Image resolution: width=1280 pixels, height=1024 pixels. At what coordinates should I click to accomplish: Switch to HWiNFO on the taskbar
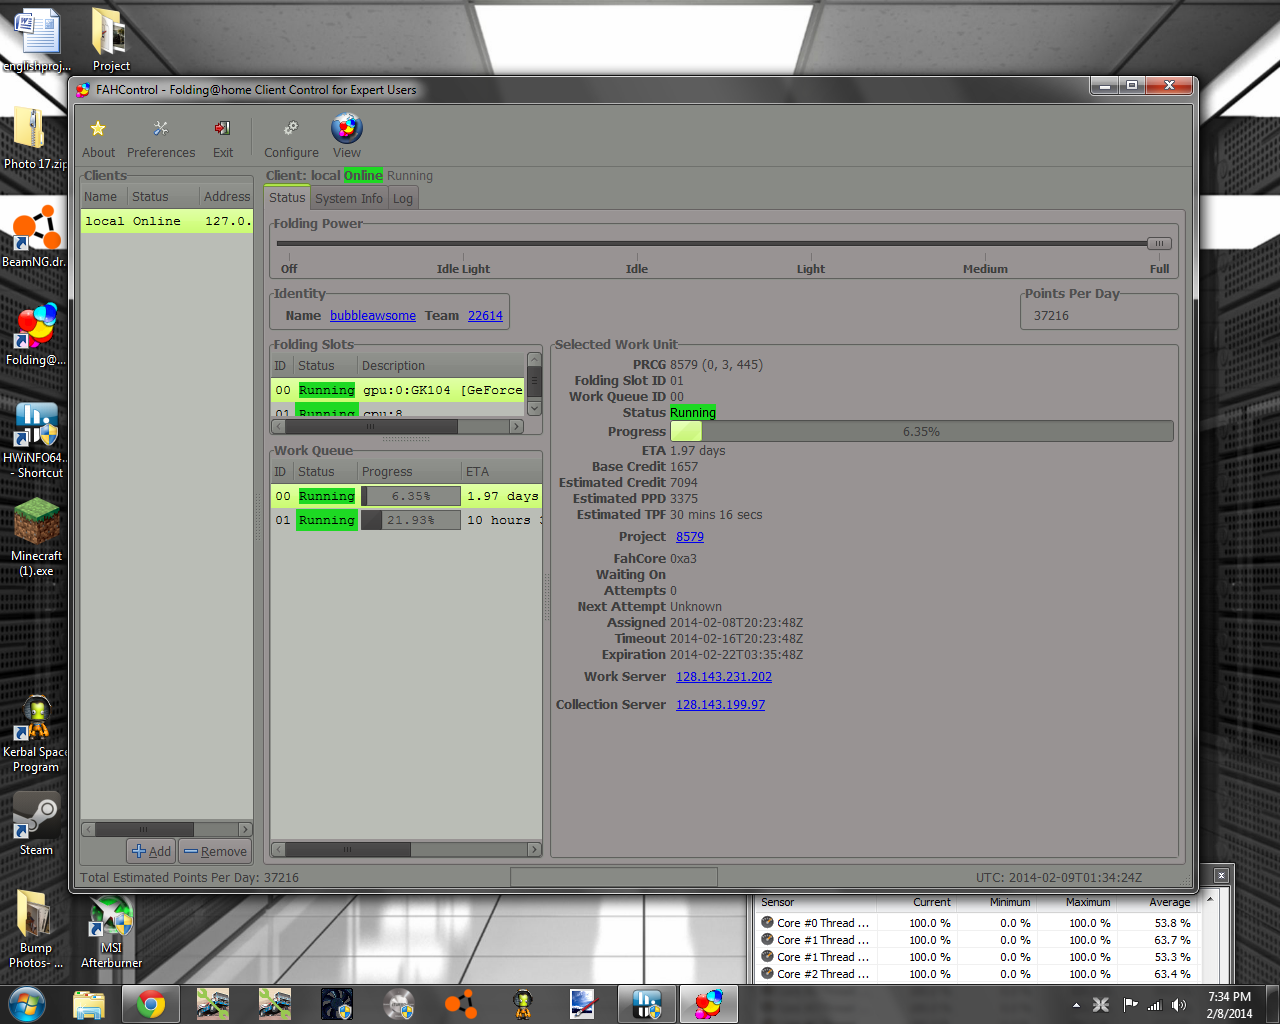tap(647, 1004)
